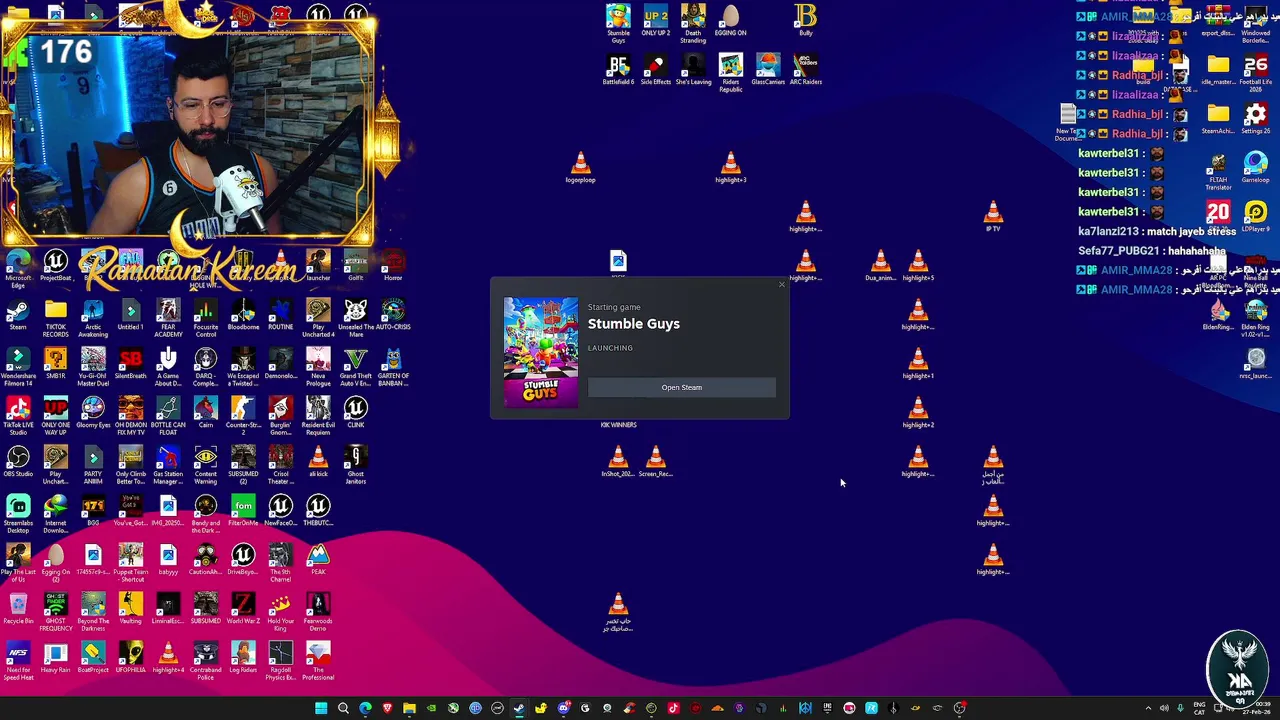Select the Steam desktop shortcut
Viewport: 1280px width, 720px height.
click(18, 314)
